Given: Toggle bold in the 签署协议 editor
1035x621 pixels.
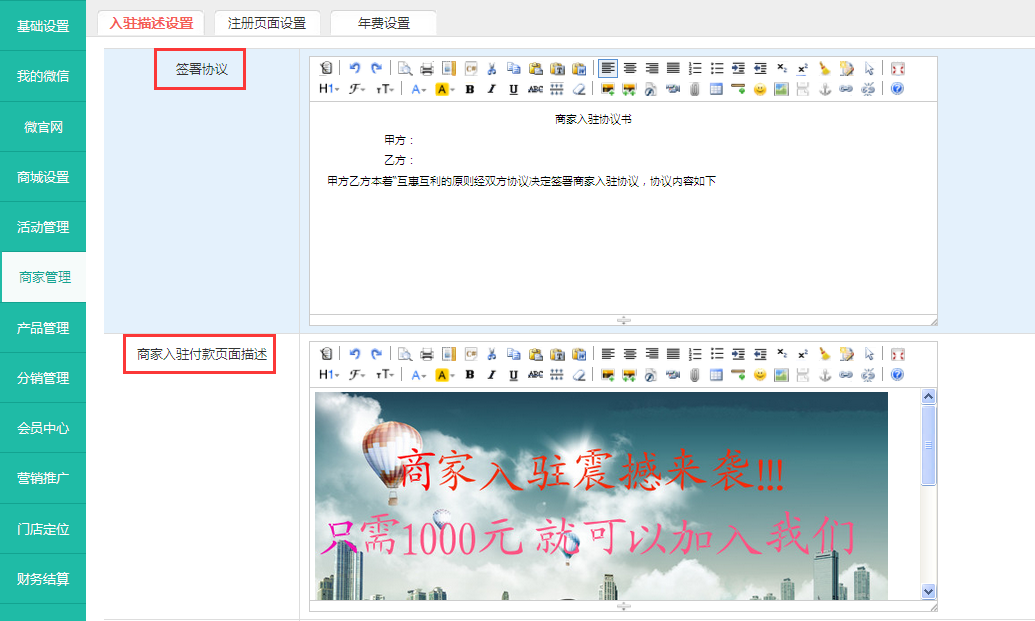Looking at the screenshot, I should click(469, 90).
